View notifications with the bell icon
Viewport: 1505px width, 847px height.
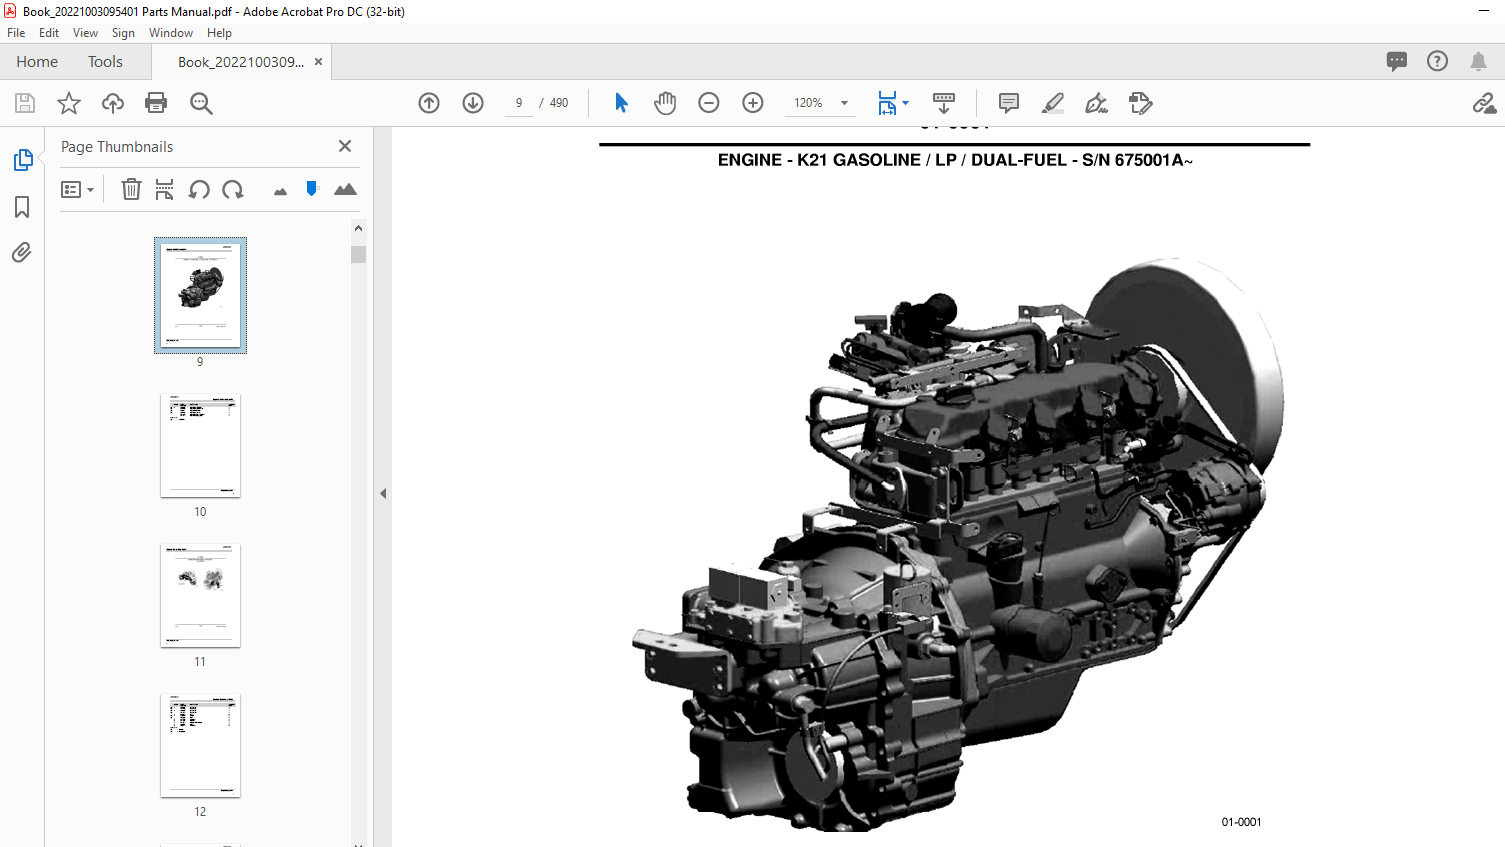tap(1478, 61)
